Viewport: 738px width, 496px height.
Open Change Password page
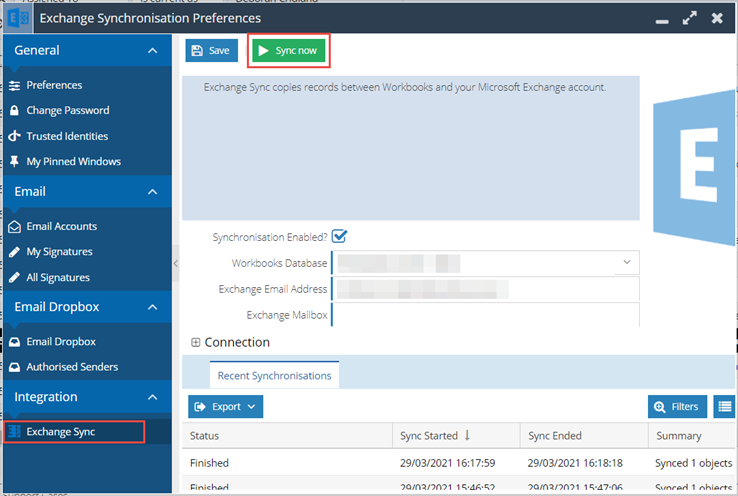(68, 111)
